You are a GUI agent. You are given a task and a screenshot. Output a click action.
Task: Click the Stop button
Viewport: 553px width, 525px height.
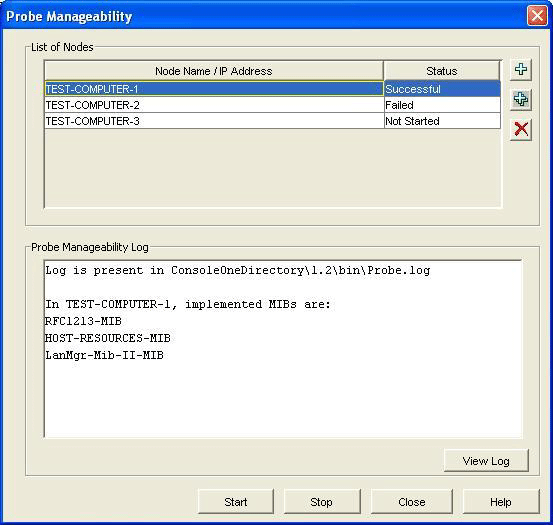pyautogui.click(x=322, y=502)
